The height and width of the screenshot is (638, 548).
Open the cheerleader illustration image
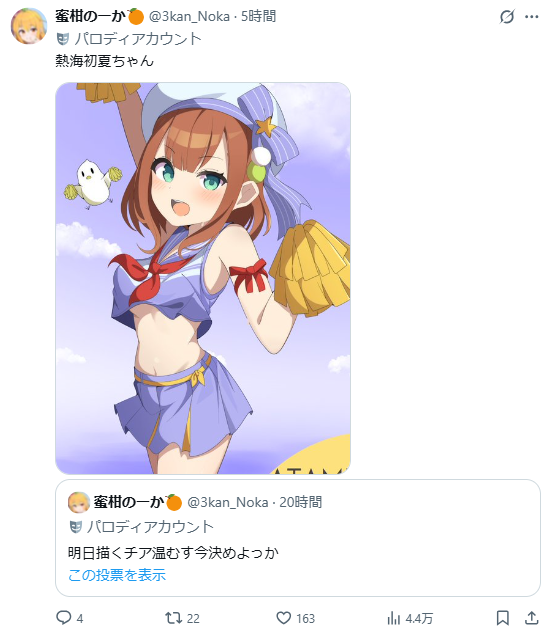pos(203,278)
